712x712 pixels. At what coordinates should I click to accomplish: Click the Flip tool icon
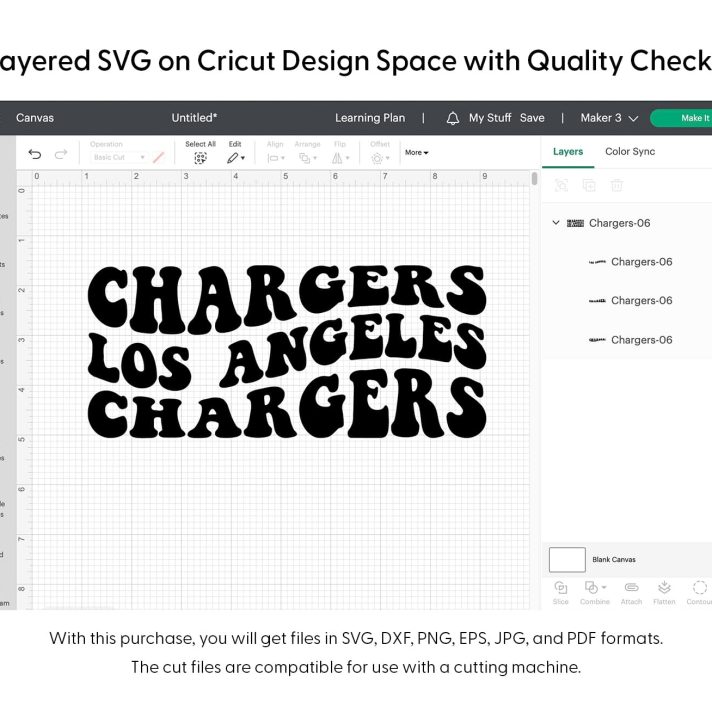pyautogui.click(x=337, y=158)
